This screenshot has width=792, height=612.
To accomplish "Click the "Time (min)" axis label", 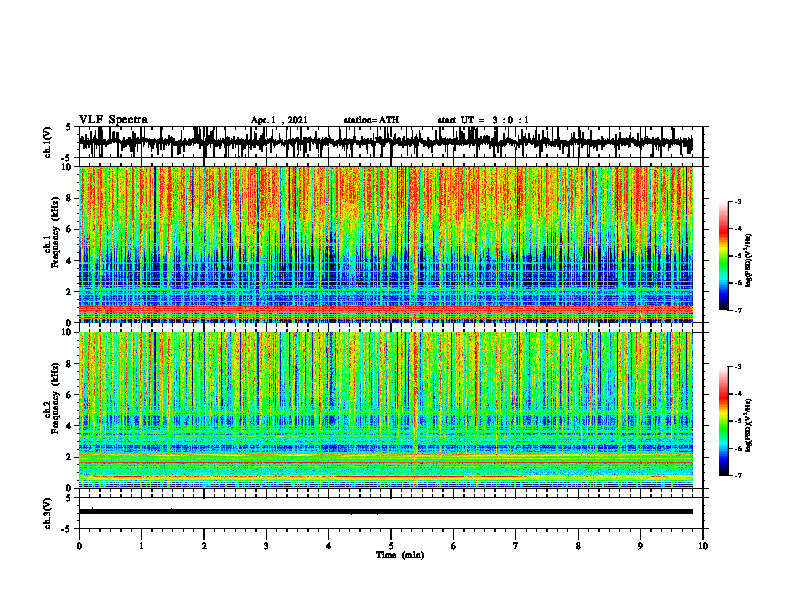I will [400, 555].
